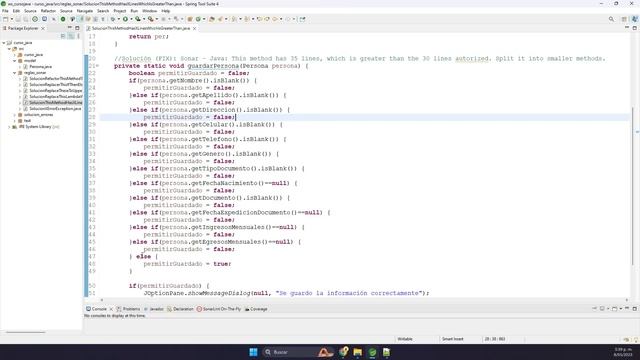Click the green Run launch button

[125, 19]
